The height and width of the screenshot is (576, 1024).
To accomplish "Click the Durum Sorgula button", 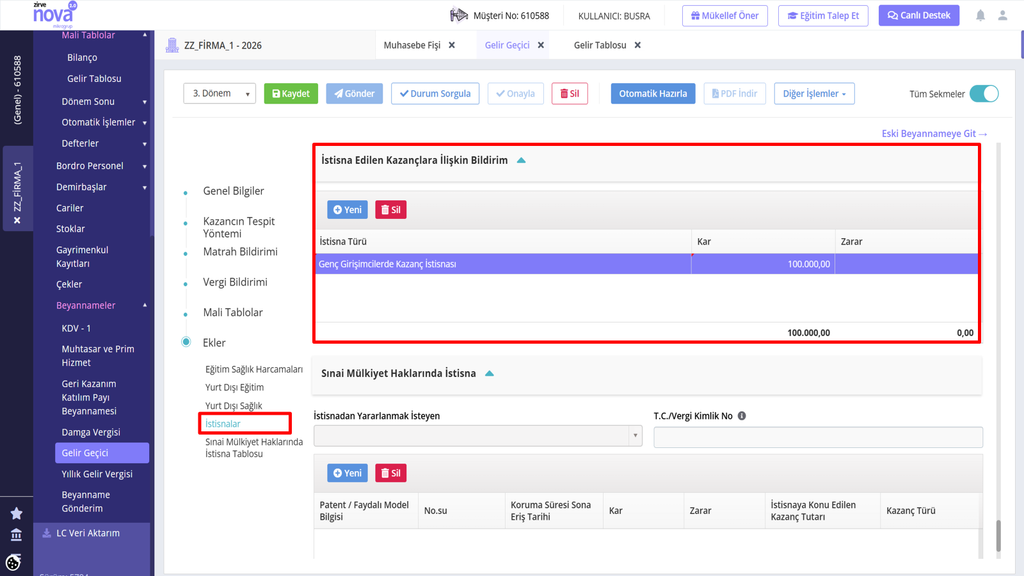I will [435, 93].
